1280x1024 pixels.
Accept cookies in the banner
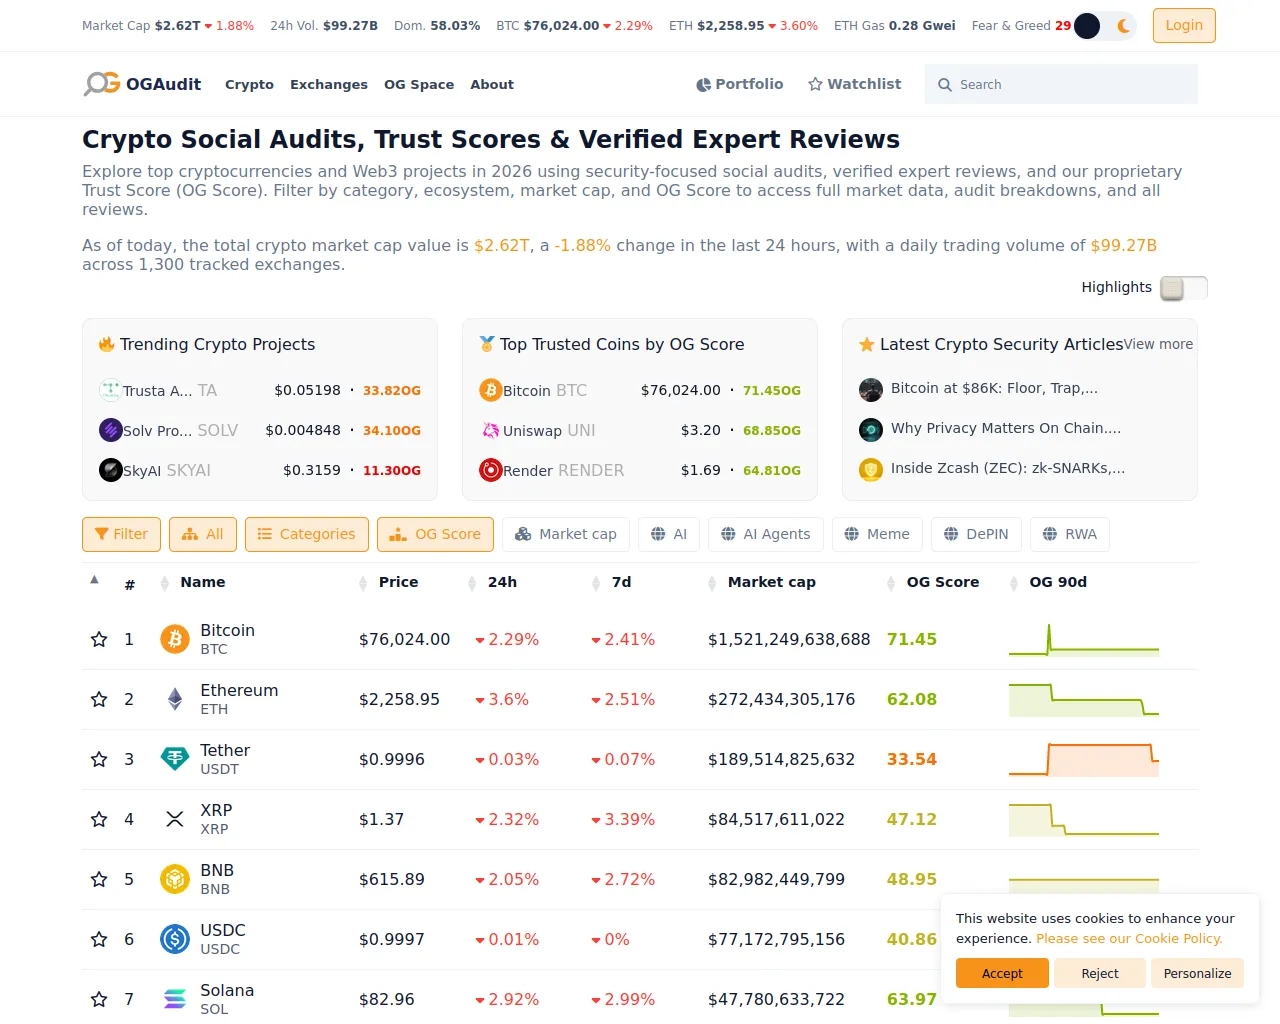(x=1002, y=973)
